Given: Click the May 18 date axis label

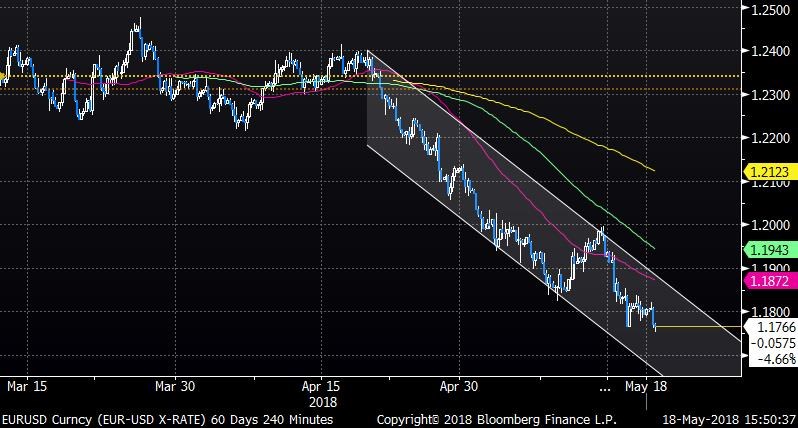Looking at the screenshot, I should click(x=646, y=386).
